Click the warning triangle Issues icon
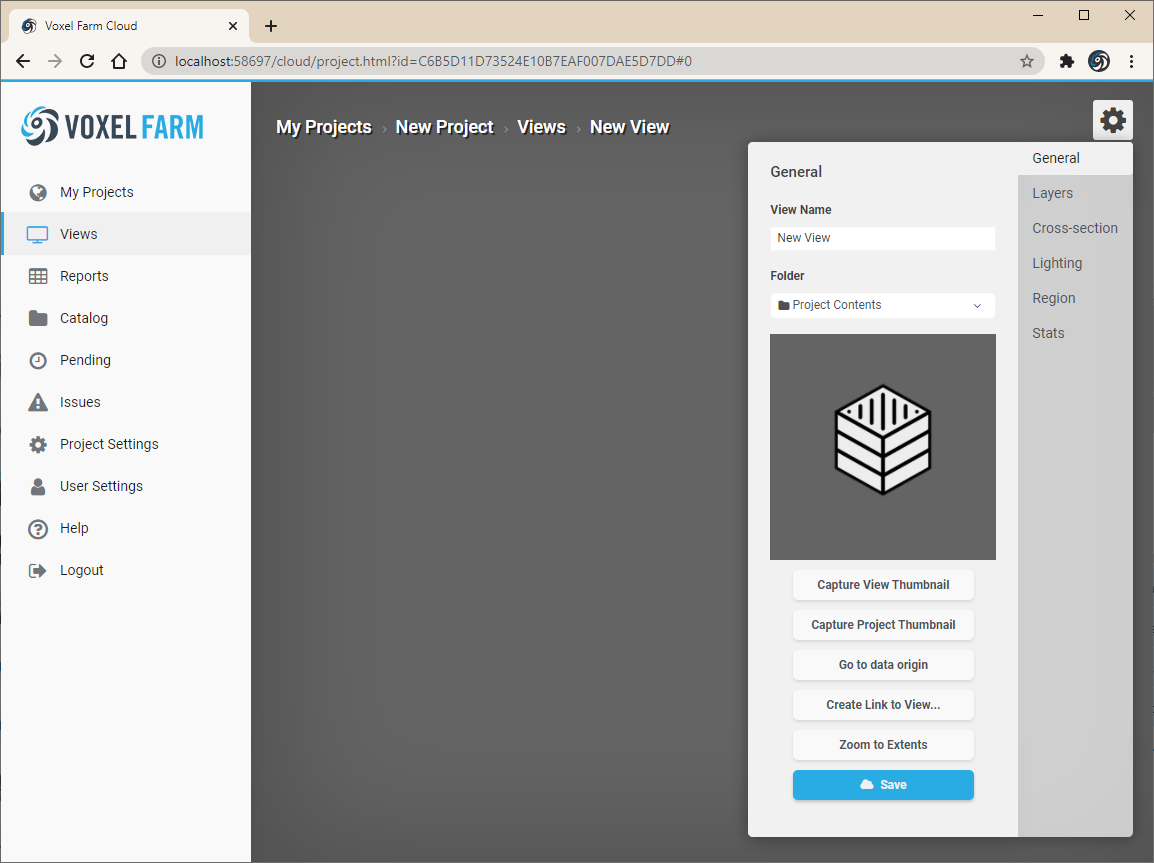 38,402
